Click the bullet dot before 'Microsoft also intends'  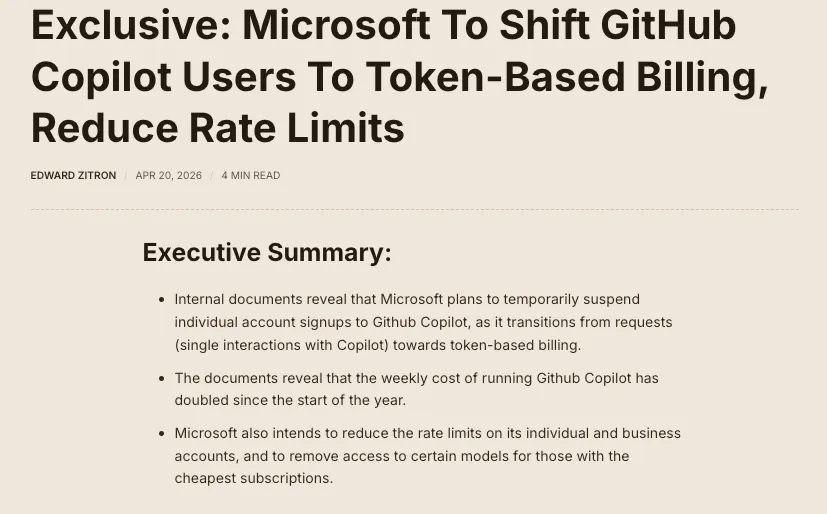[x=162, y=434]
